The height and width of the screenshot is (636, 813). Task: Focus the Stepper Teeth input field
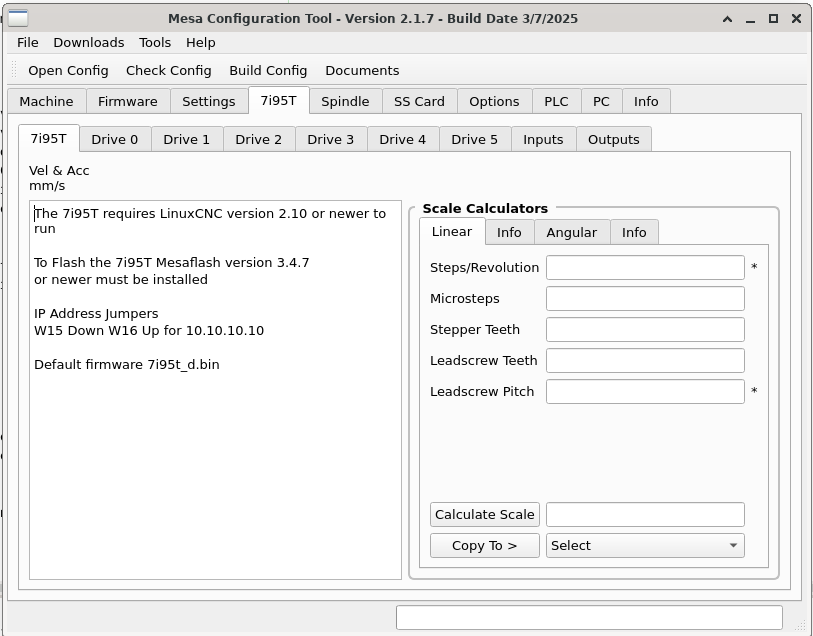click(x=645, y=330)
